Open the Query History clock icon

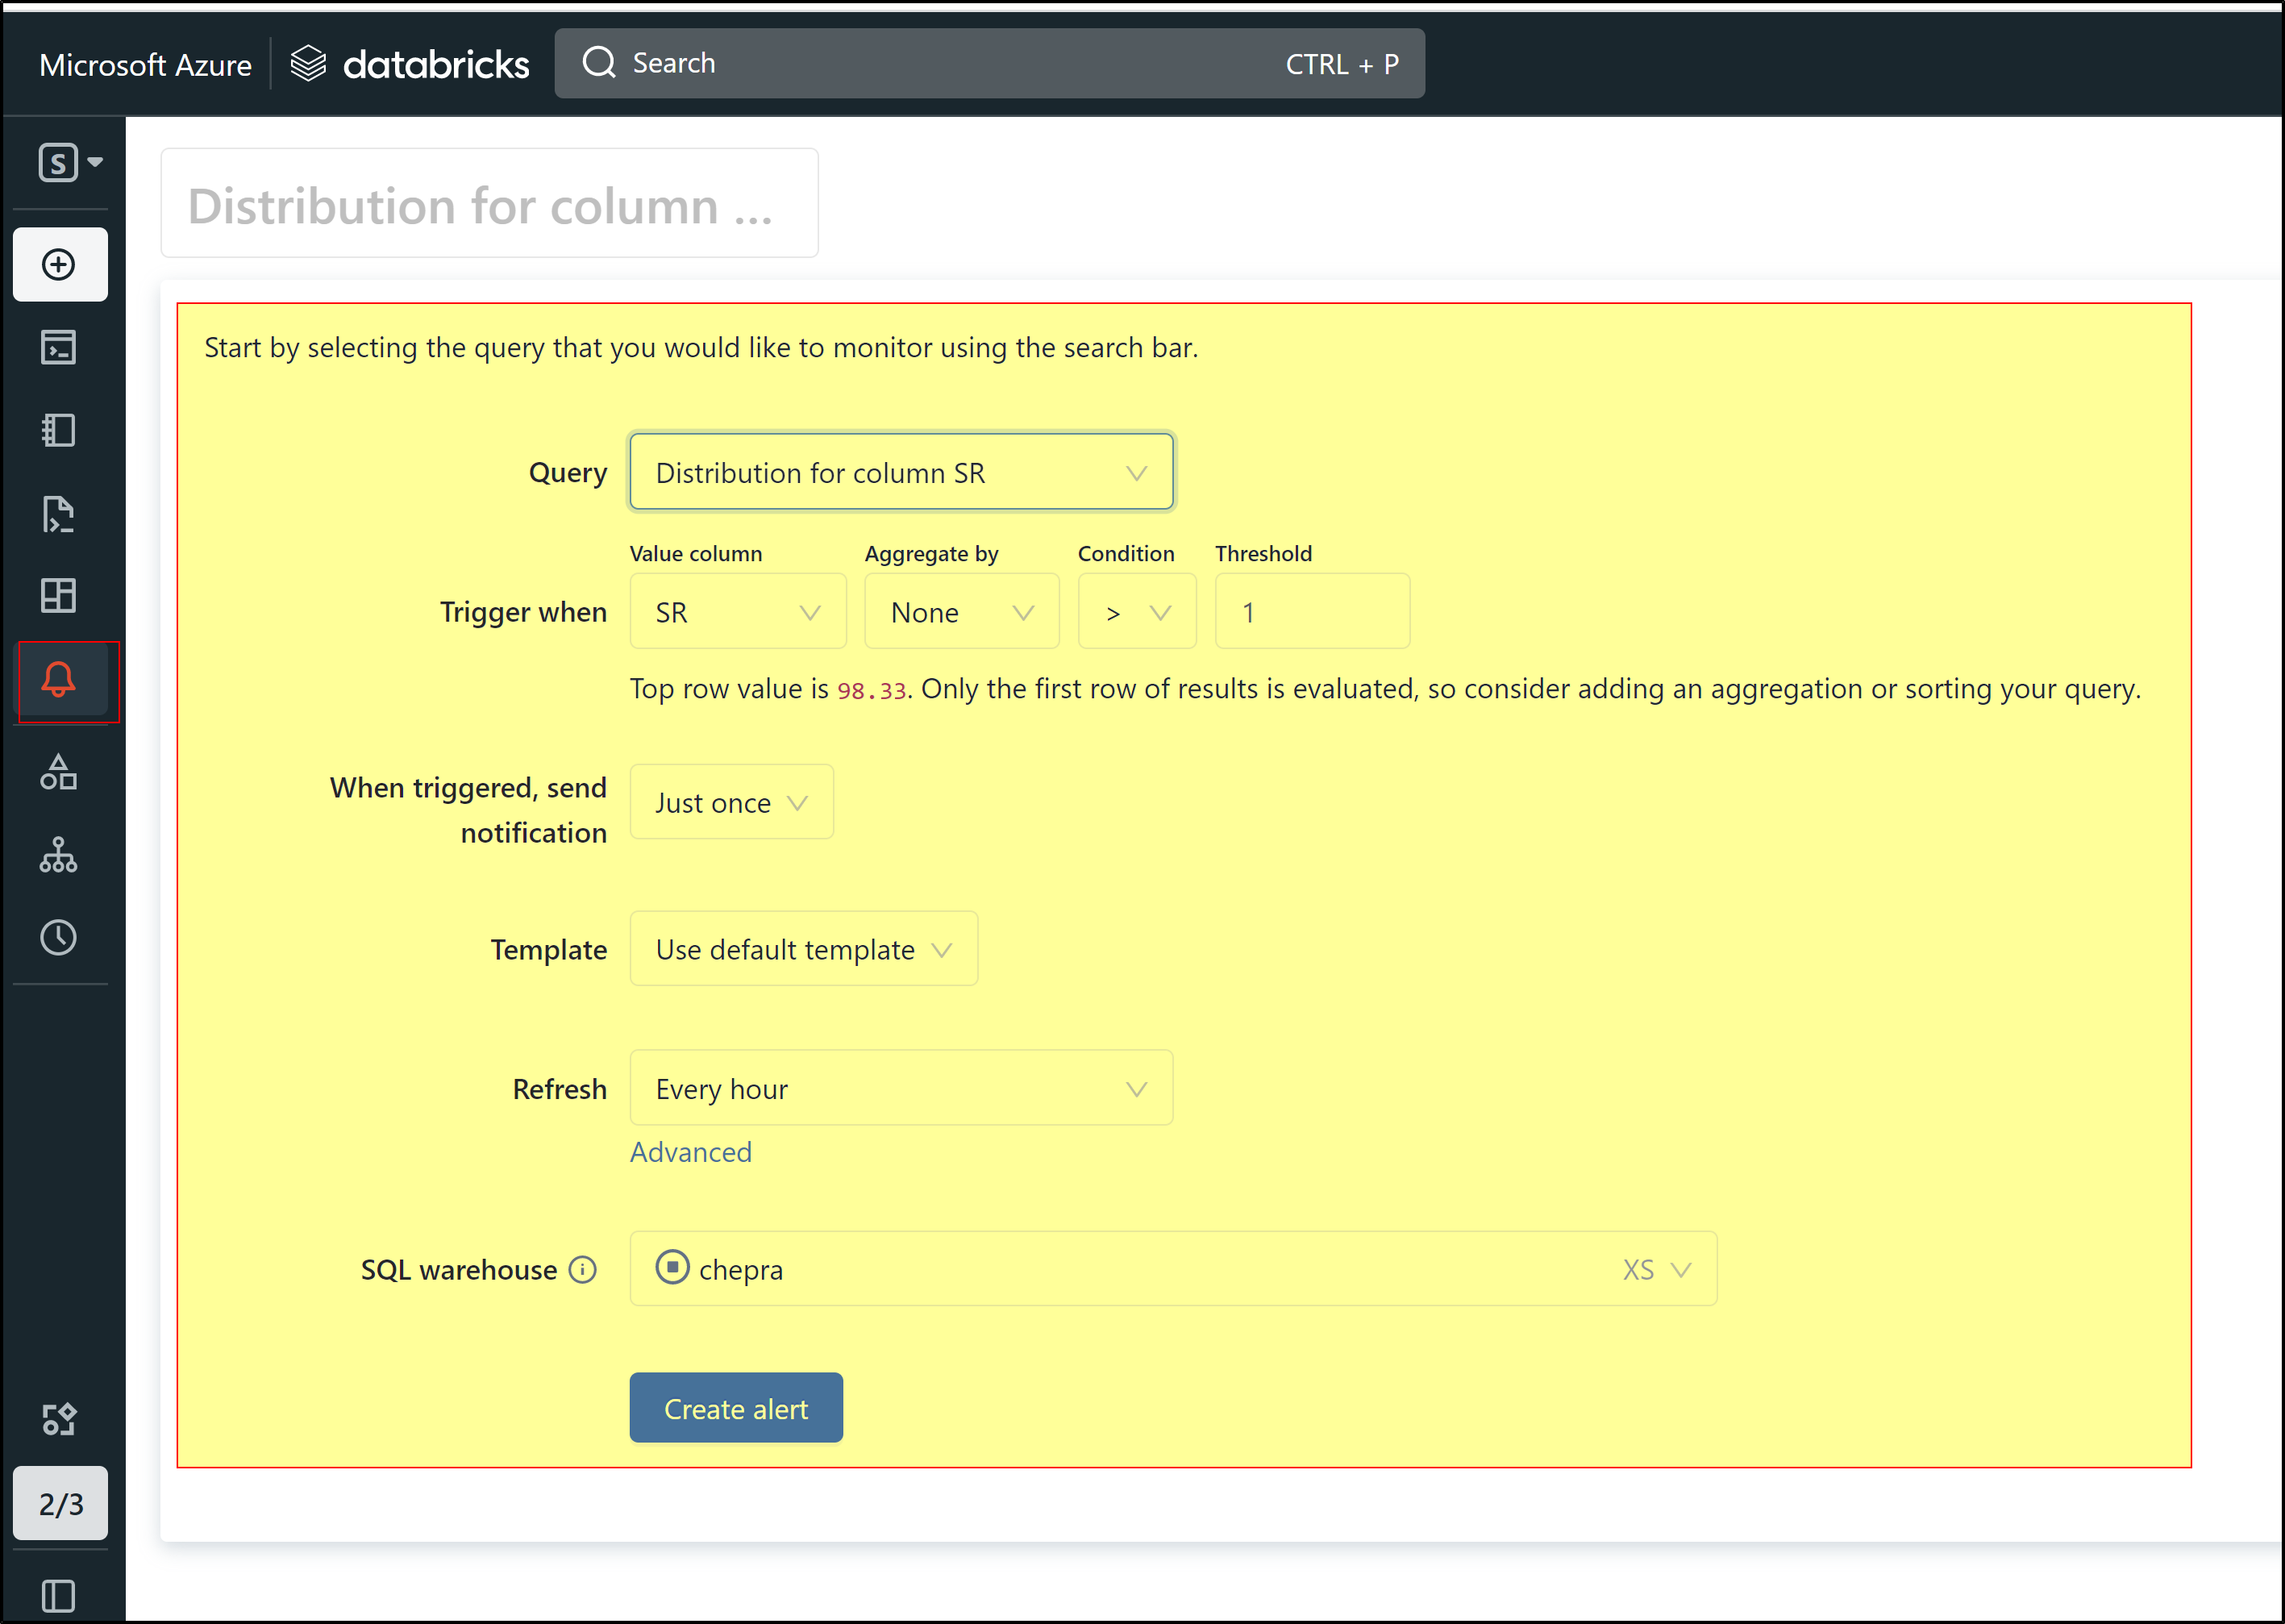click(59, 937)
